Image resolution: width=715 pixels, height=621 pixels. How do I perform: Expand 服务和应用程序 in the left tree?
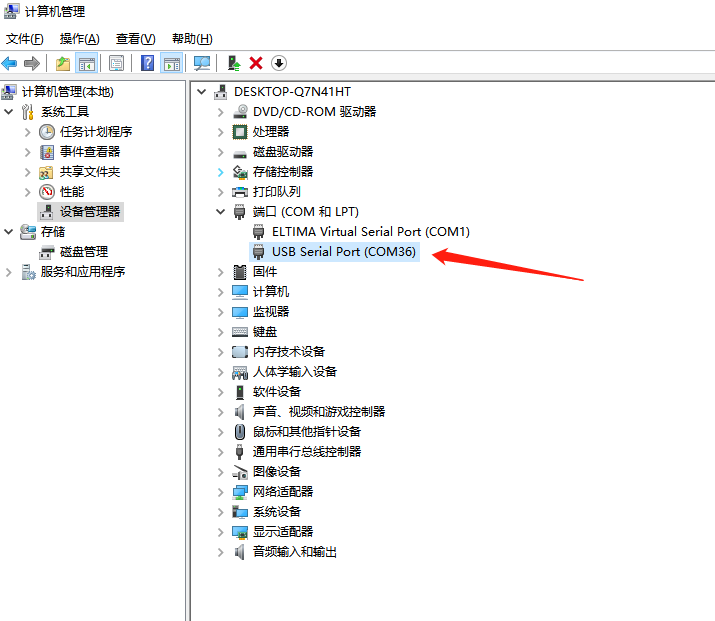[x=9, y=272]
